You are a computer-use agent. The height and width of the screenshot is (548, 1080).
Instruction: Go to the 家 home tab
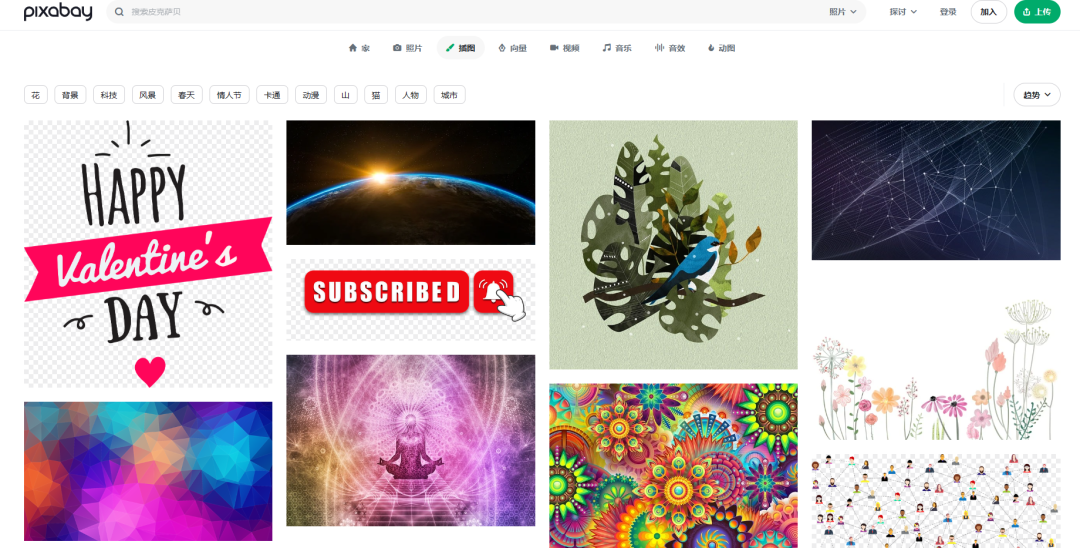[x=359, y=48]
